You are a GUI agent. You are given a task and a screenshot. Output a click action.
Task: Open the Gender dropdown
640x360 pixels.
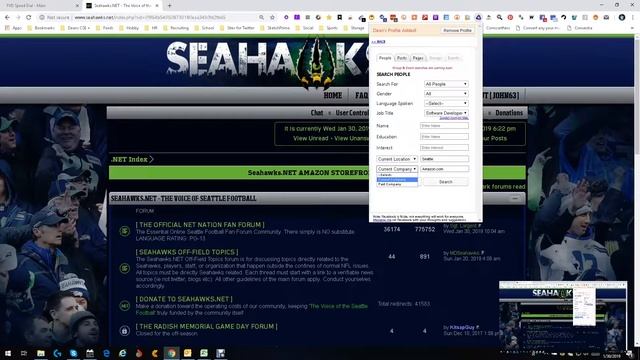(446, 93)
